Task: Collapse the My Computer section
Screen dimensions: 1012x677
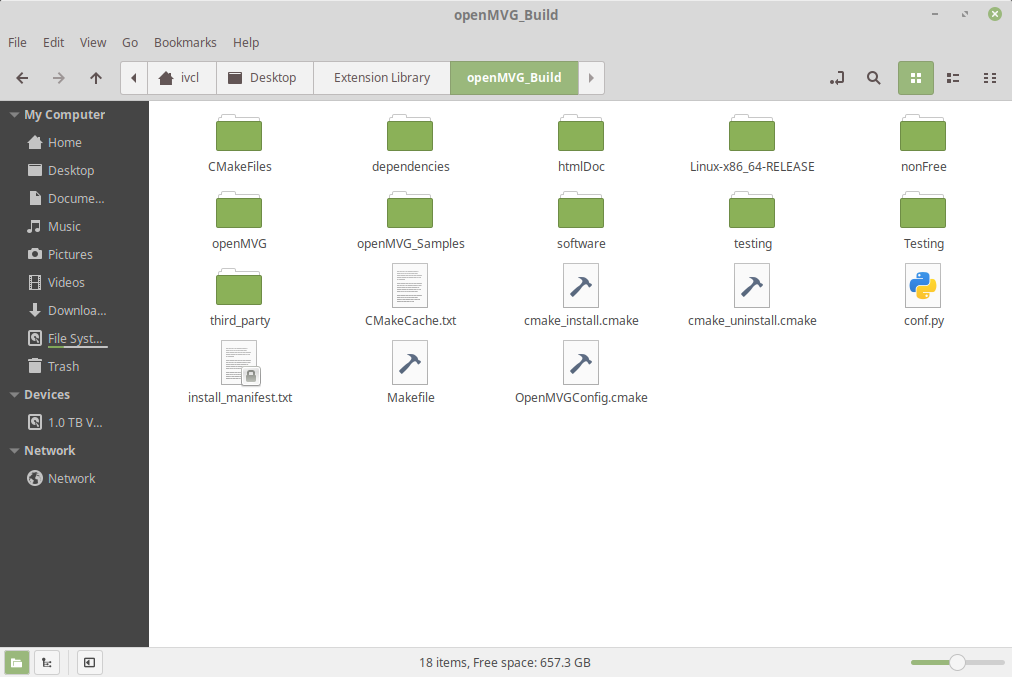Action: tap(12, 114)
